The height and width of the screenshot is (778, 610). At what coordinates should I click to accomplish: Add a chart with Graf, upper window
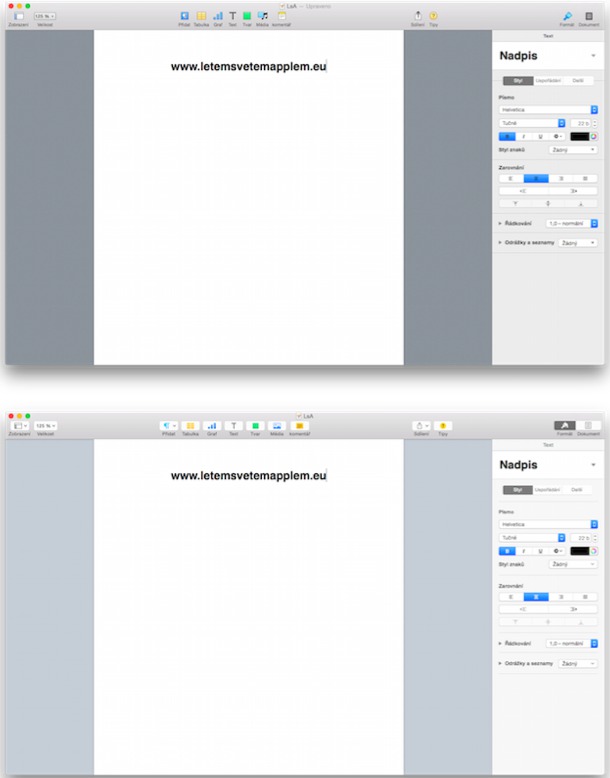pyautogui.click(x=218, y=16)
